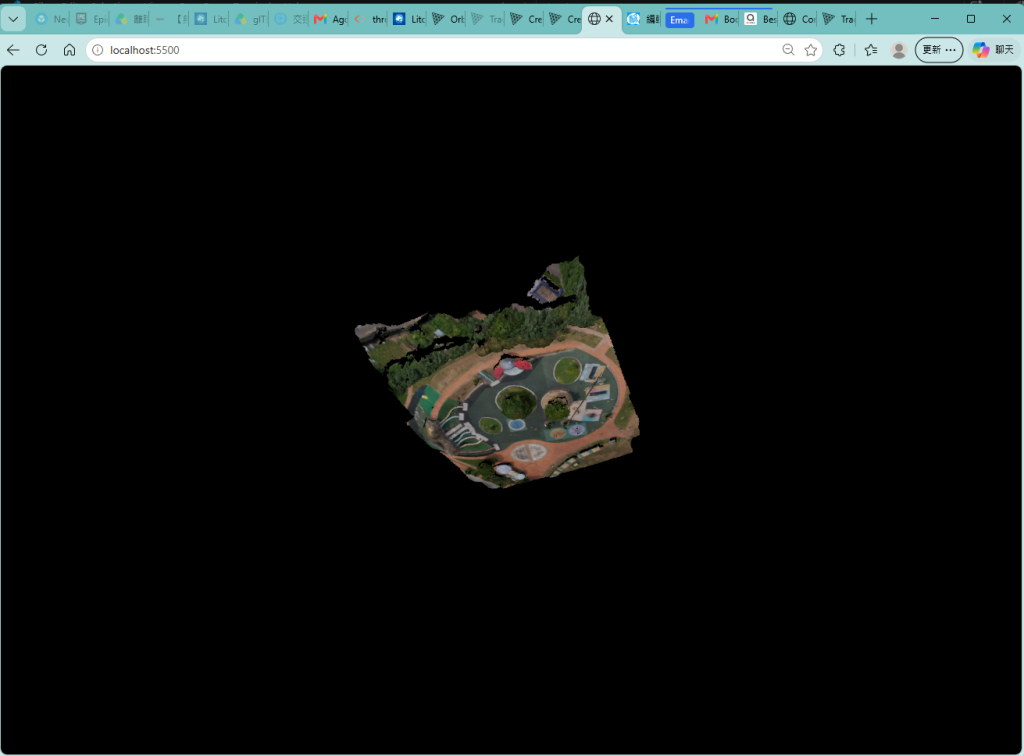Switch to the Orb tab
Viewport: 1024px width, 756px height.
(x=448, y=19)
